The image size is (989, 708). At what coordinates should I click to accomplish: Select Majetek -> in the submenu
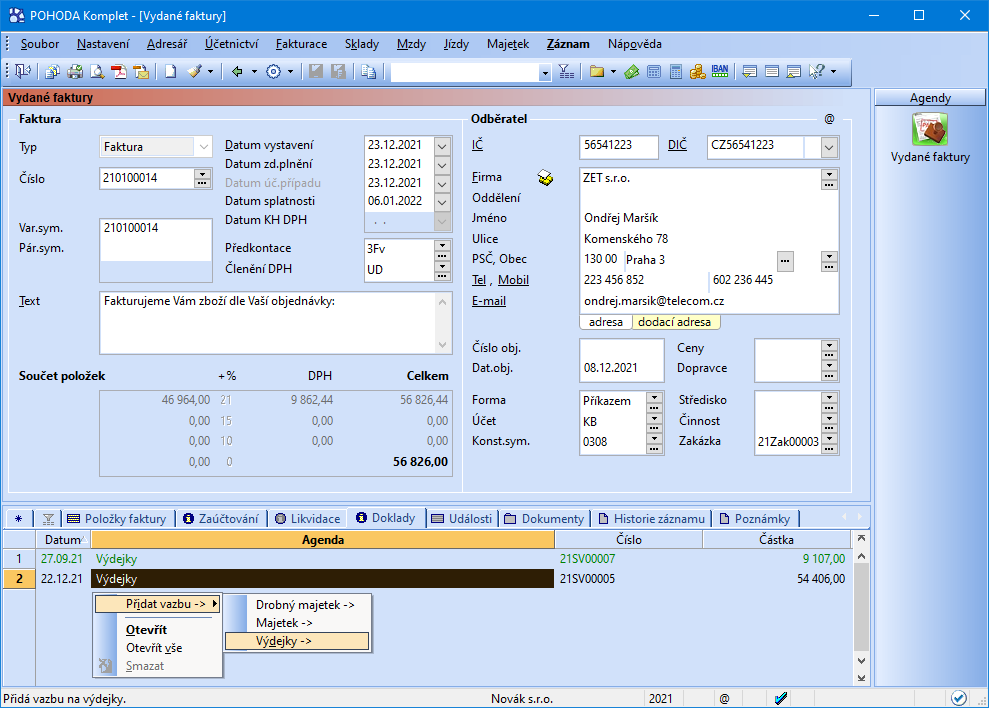click(297, 623)
